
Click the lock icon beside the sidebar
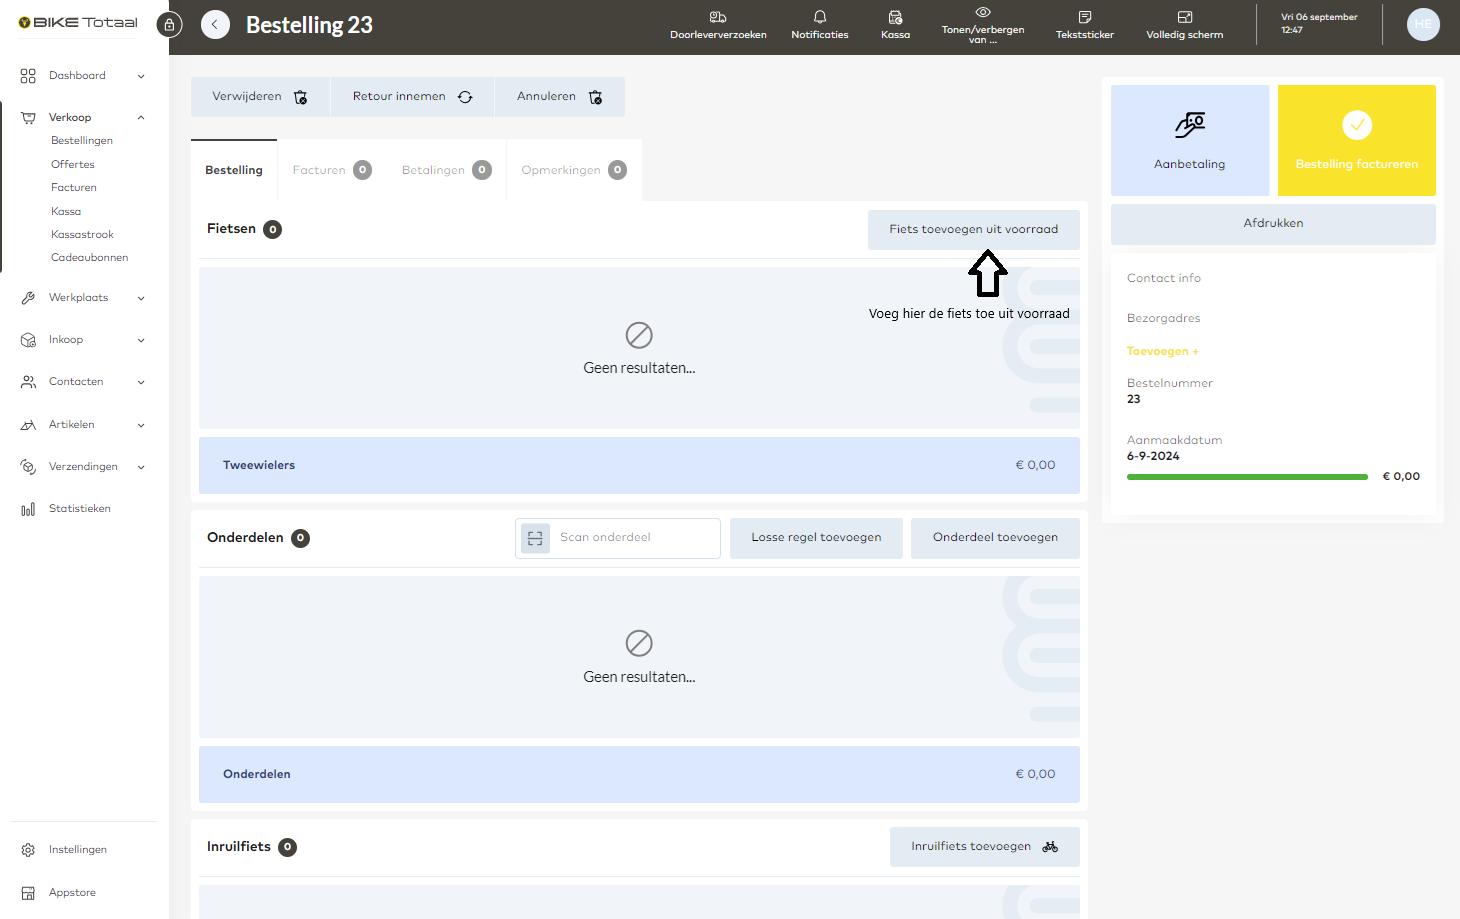tap(169, 25)
